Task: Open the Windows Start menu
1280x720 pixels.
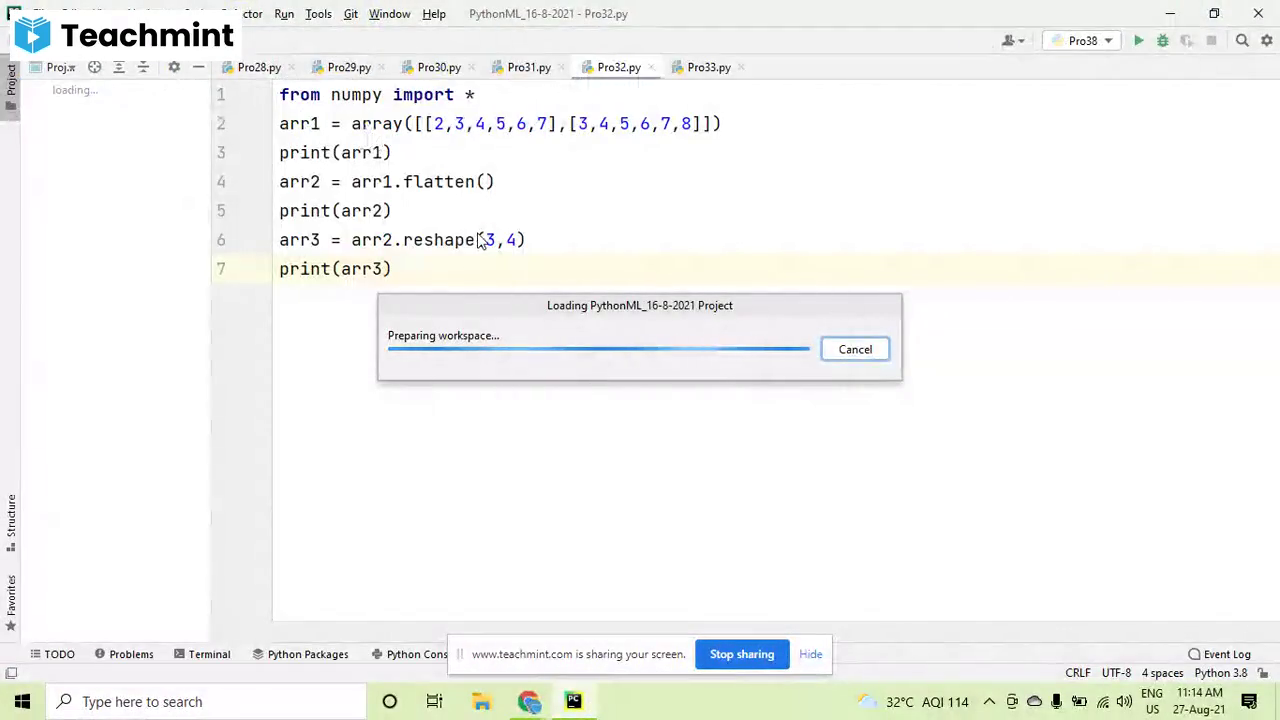Action: tap(22, 702)
